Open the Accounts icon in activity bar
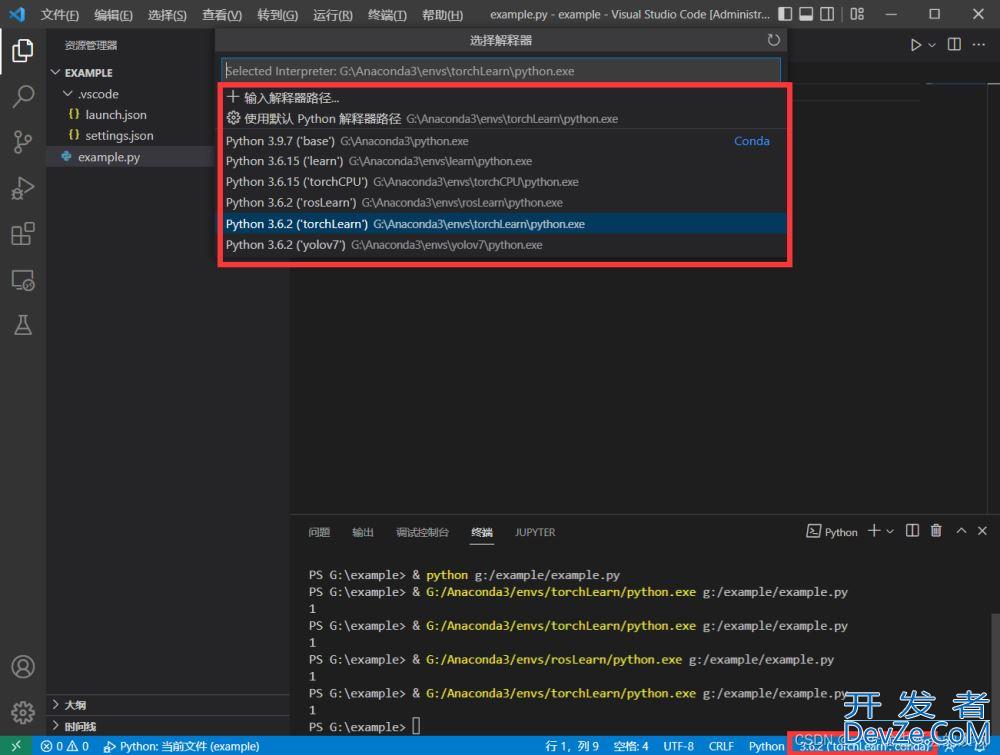Viewport: 1000px width, 755px height. (22, 666)
